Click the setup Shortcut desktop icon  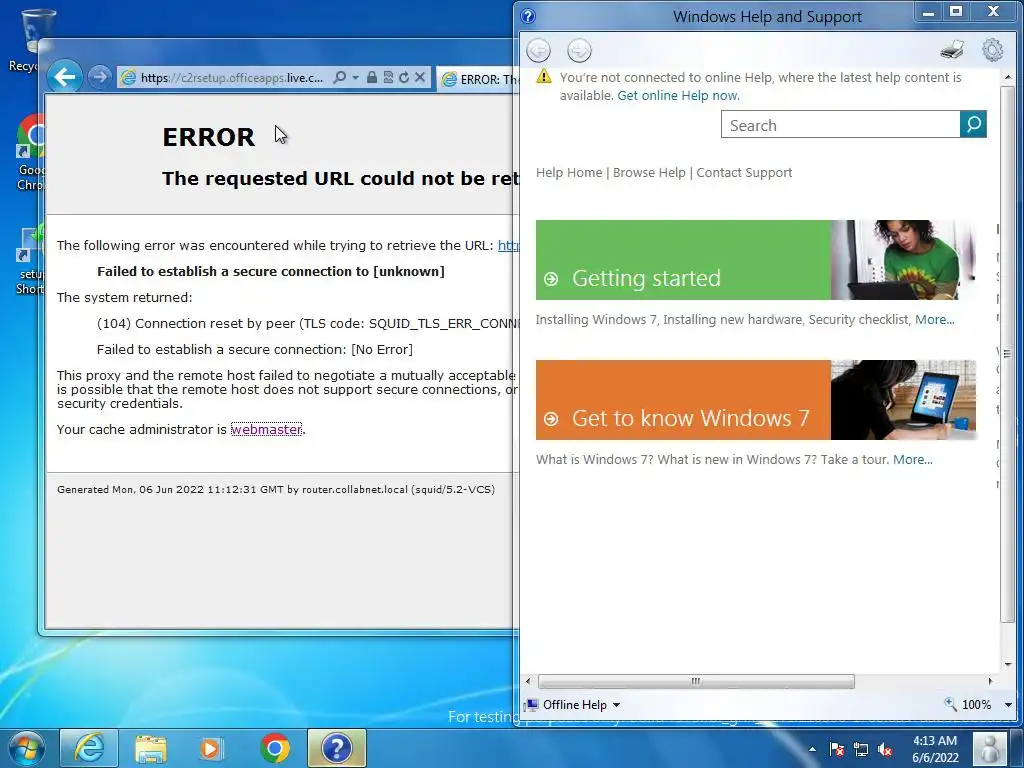29,261
